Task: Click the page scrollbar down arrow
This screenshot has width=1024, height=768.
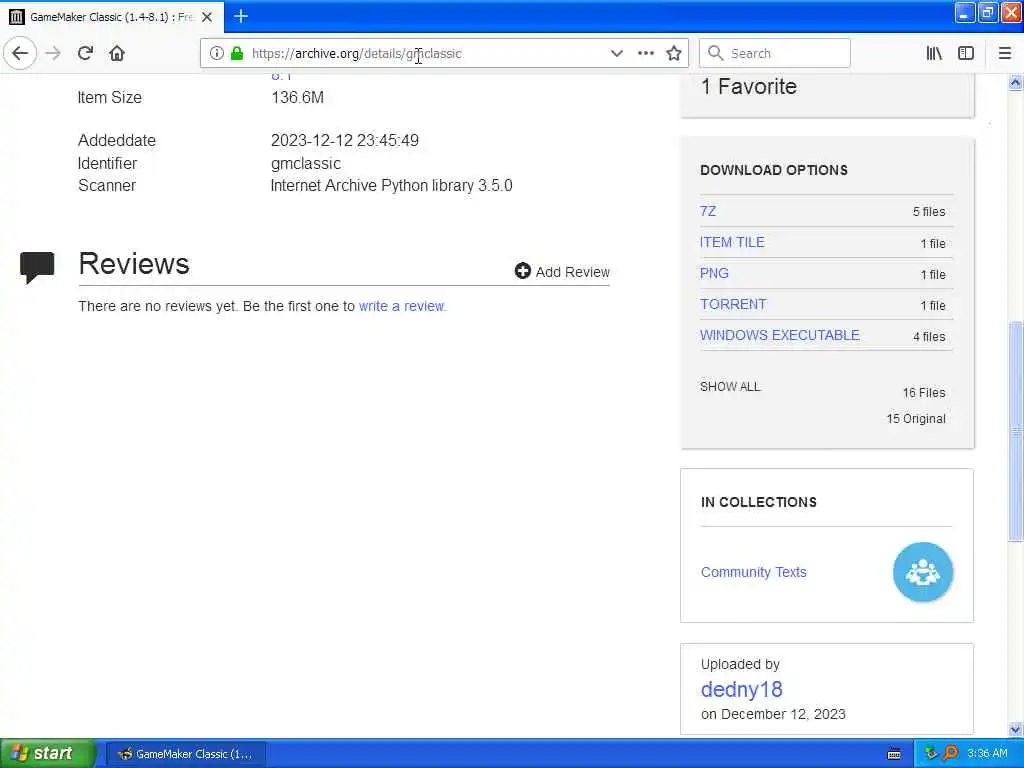Action: click(x=1015, y=729)
